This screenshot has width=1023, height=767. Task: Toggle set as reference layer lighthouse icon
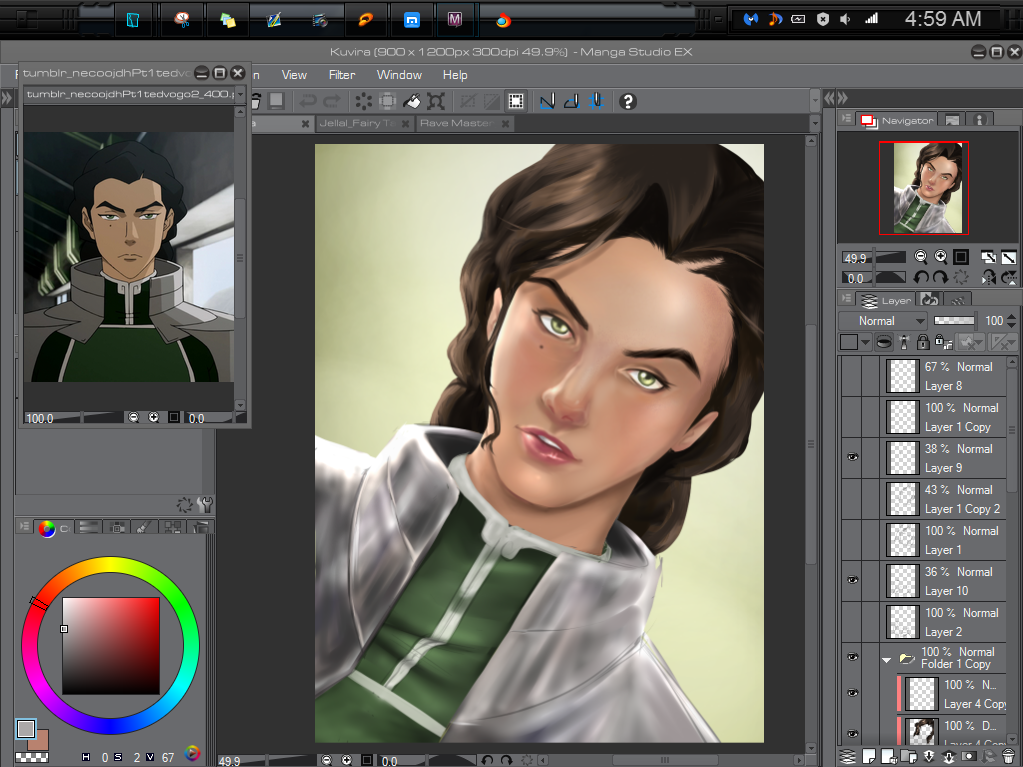(x=904, y=342)
